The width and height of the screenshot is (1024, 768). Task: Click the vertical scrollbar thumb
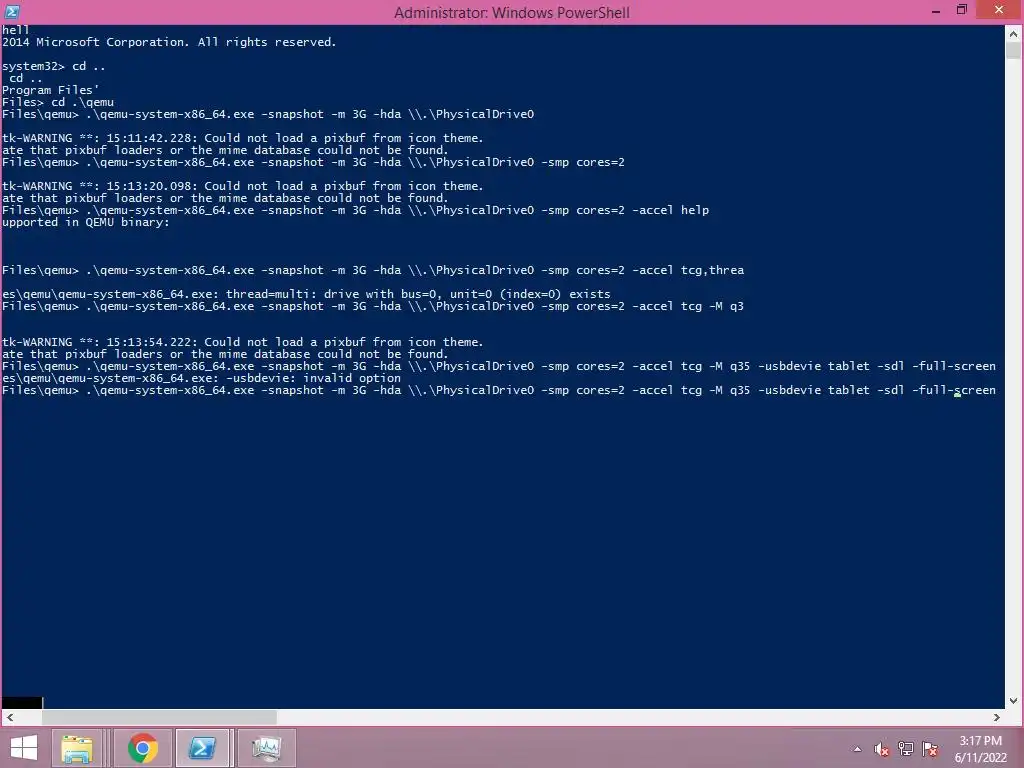(1014, 50)
